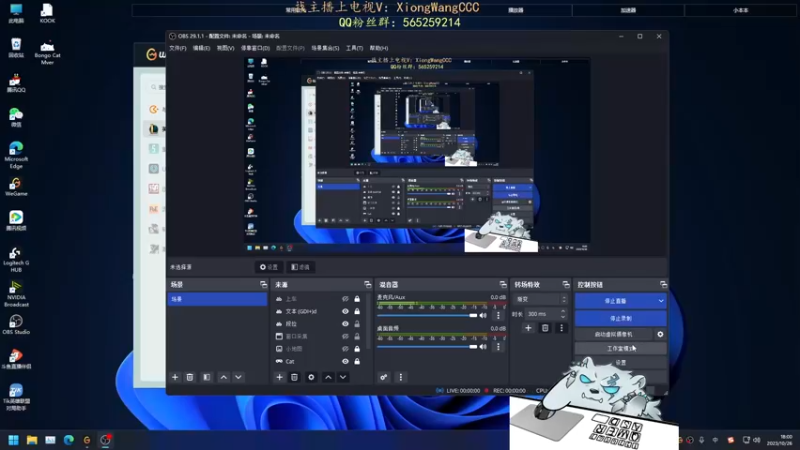The height and width of the screenshot is (450, 800).
Task: Open virtual camera settings gear icon
Action: (x=660, y=334)
